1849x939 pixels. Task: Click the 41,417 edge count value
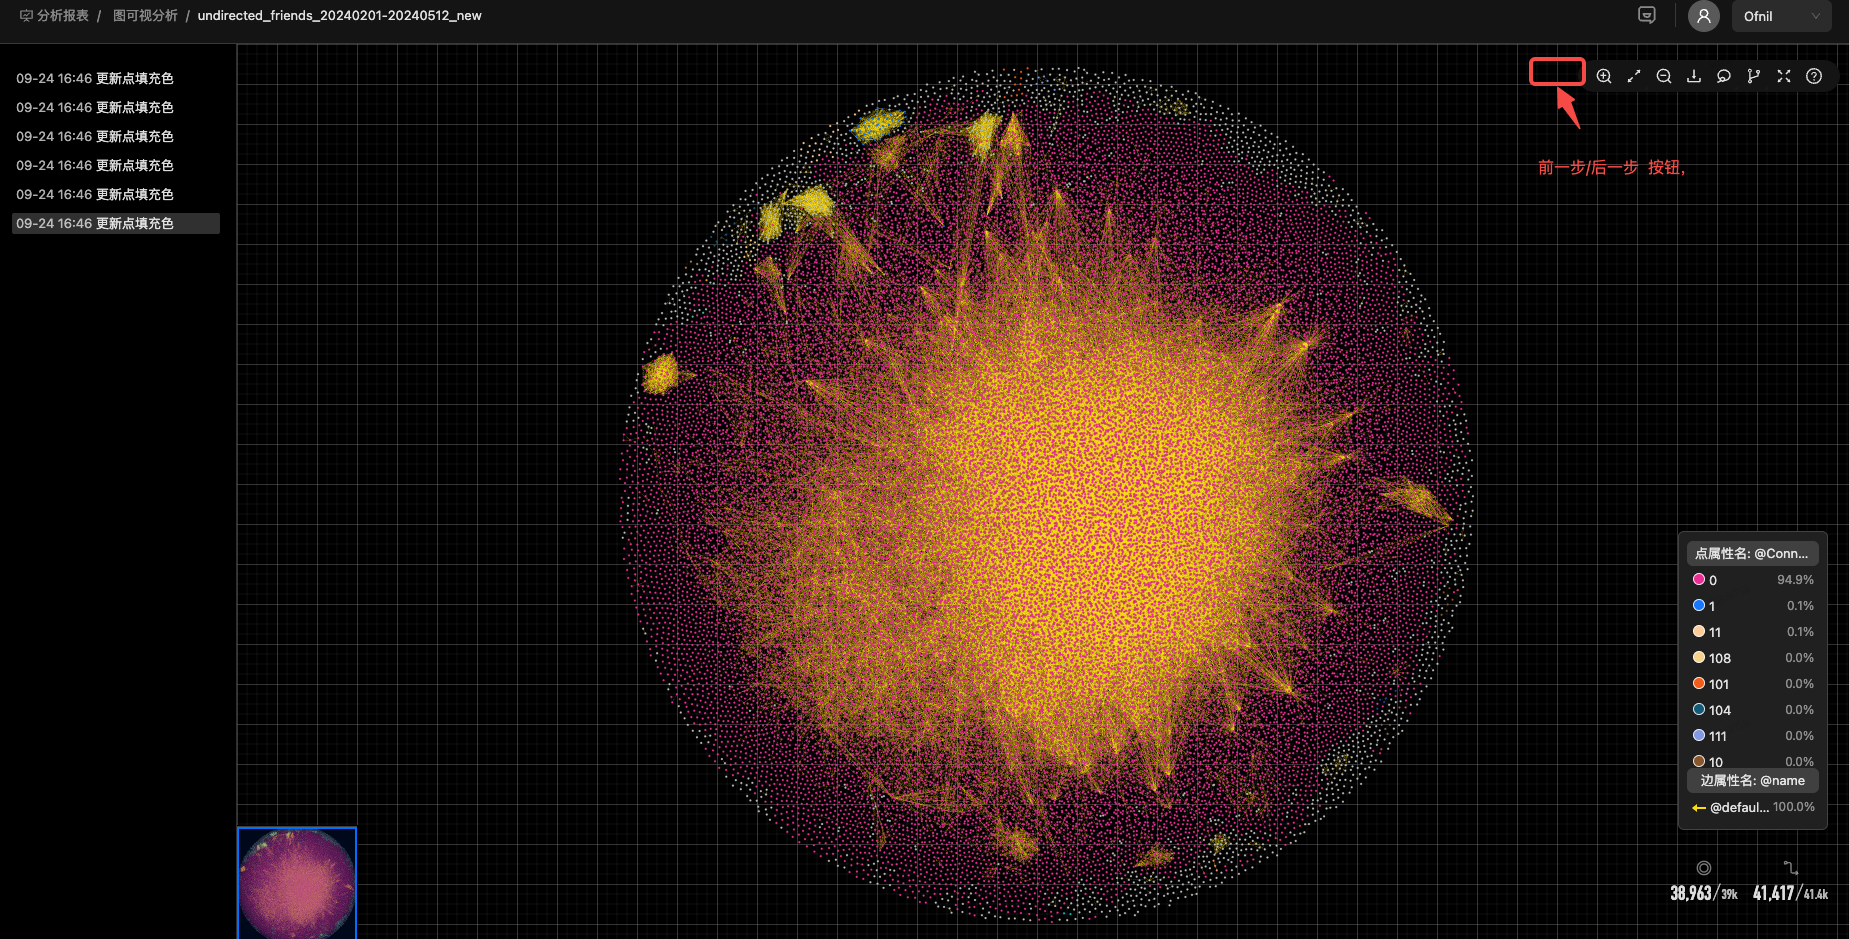[x=1773, y=893]
